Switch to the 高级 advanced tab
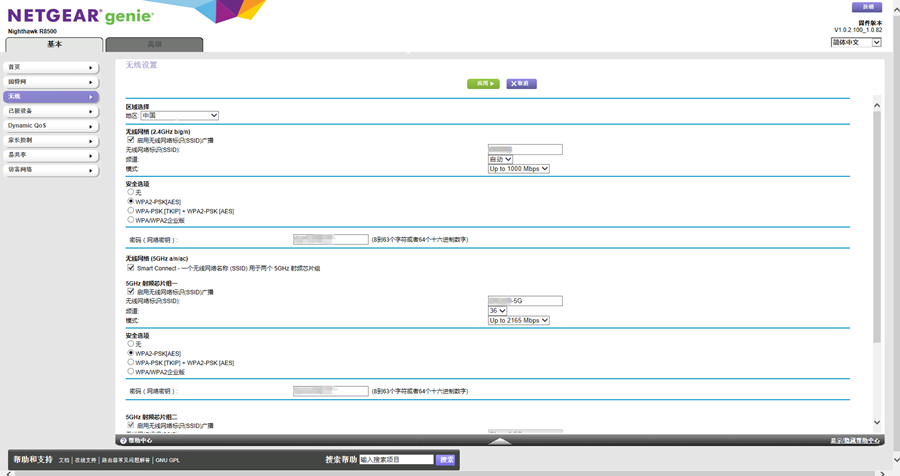The width and height of the screenshot is (900, 476). click(154, 45)
